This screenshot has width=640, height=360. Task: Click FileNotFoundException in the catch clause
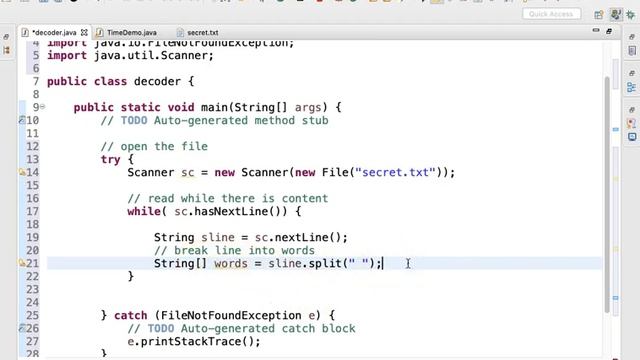pos(231,316)
